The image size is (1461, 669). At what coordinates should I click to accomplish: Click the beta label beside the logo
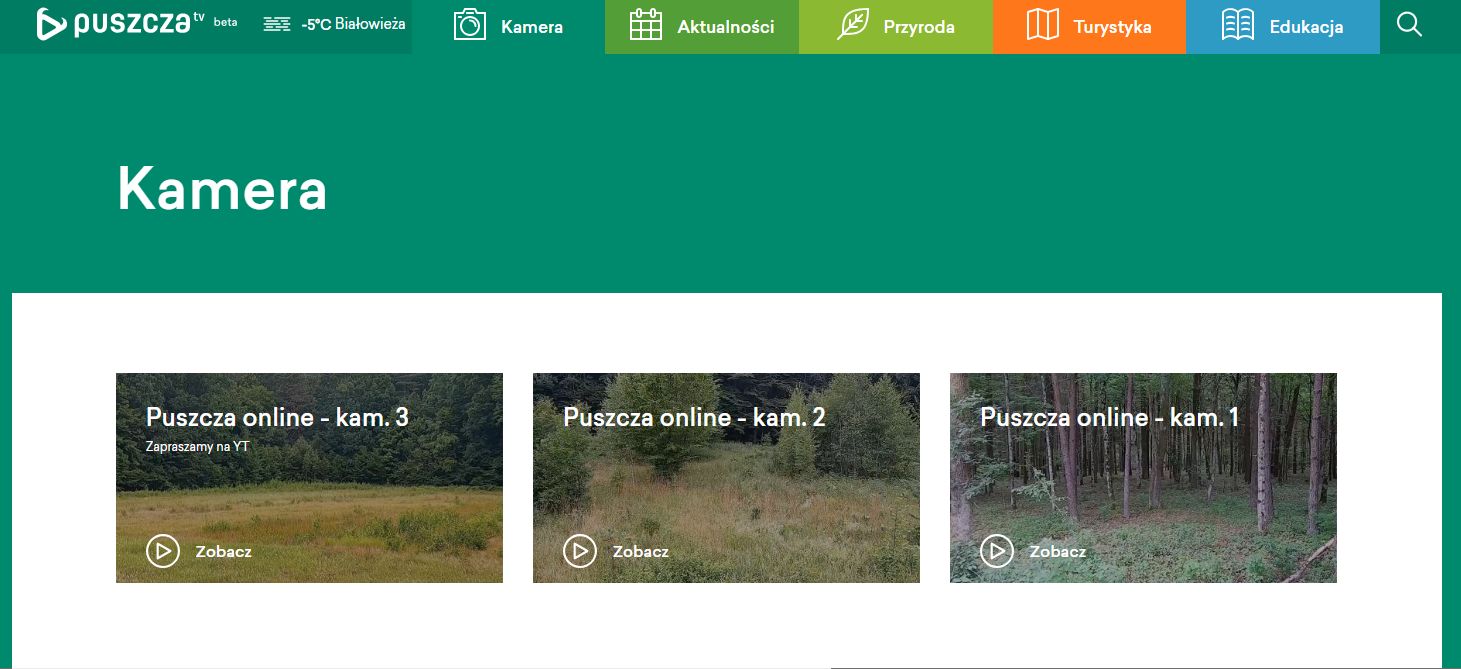[226, 21]
